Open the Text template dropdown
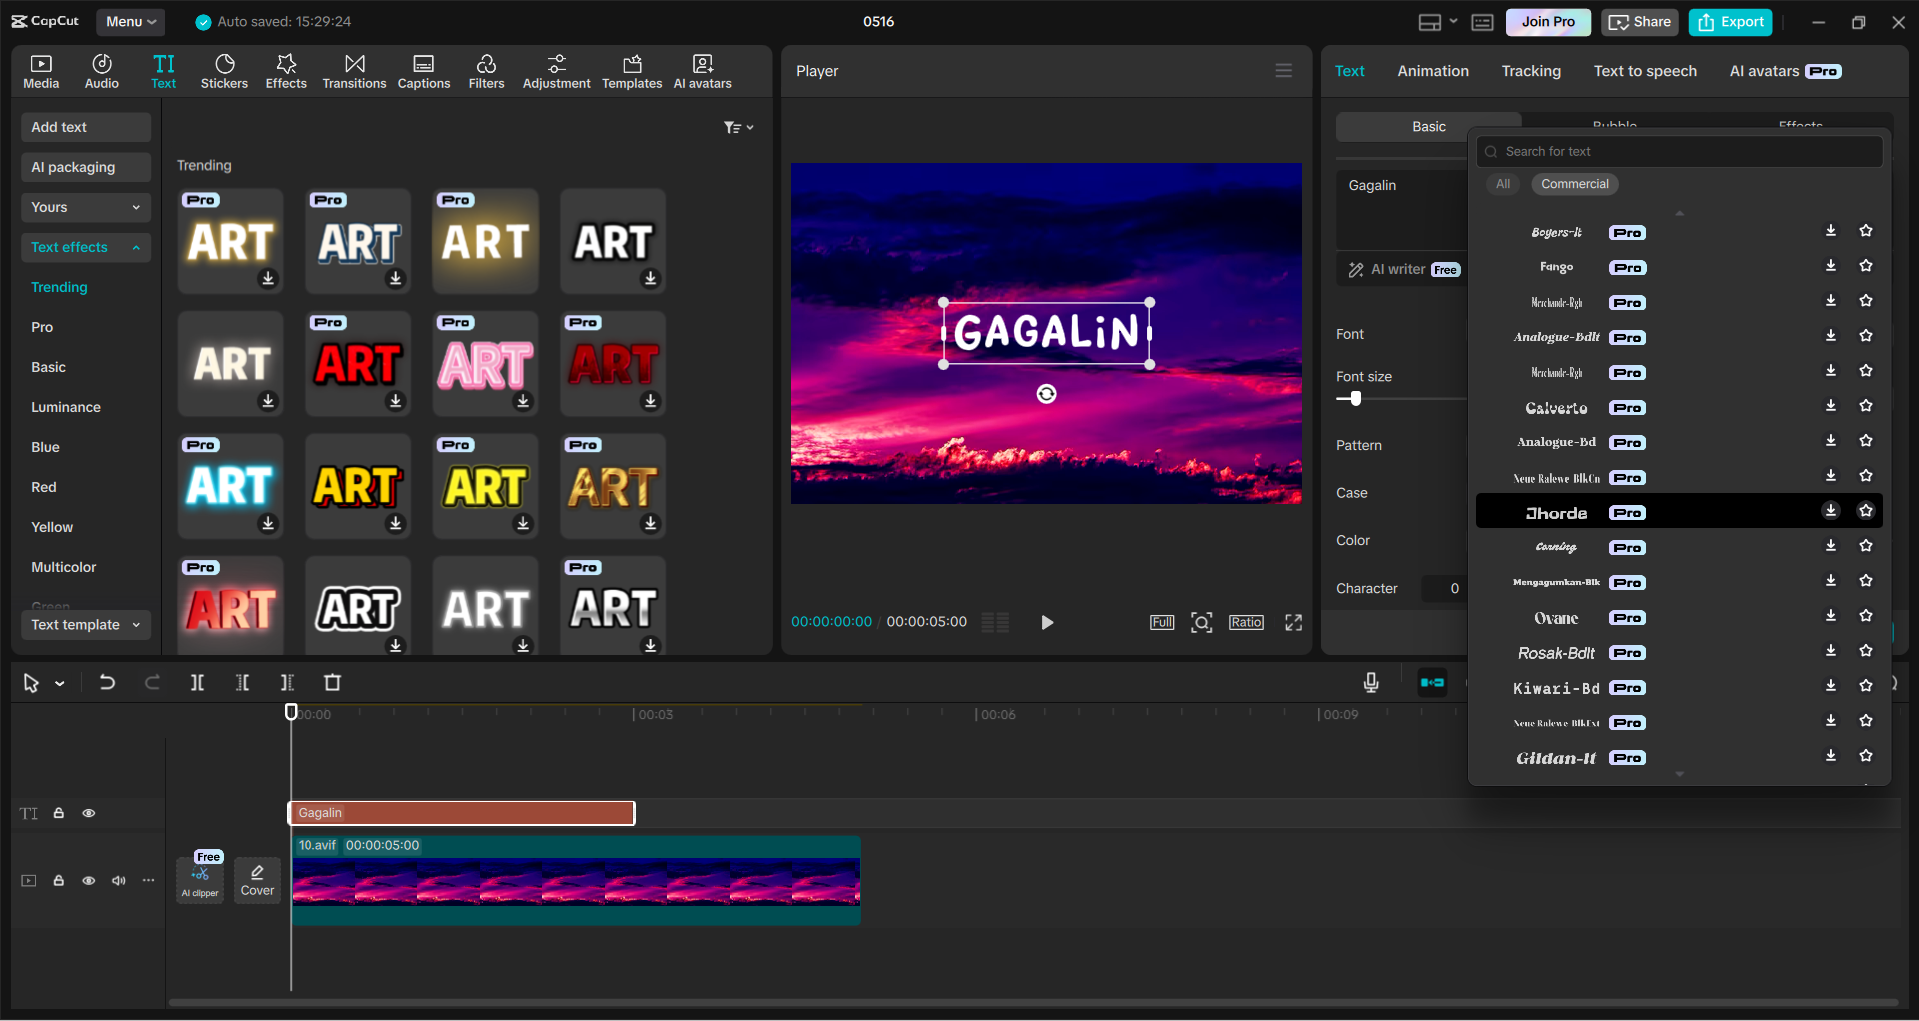Screen dimensions: 1919x1021 (x=85, y=624)
